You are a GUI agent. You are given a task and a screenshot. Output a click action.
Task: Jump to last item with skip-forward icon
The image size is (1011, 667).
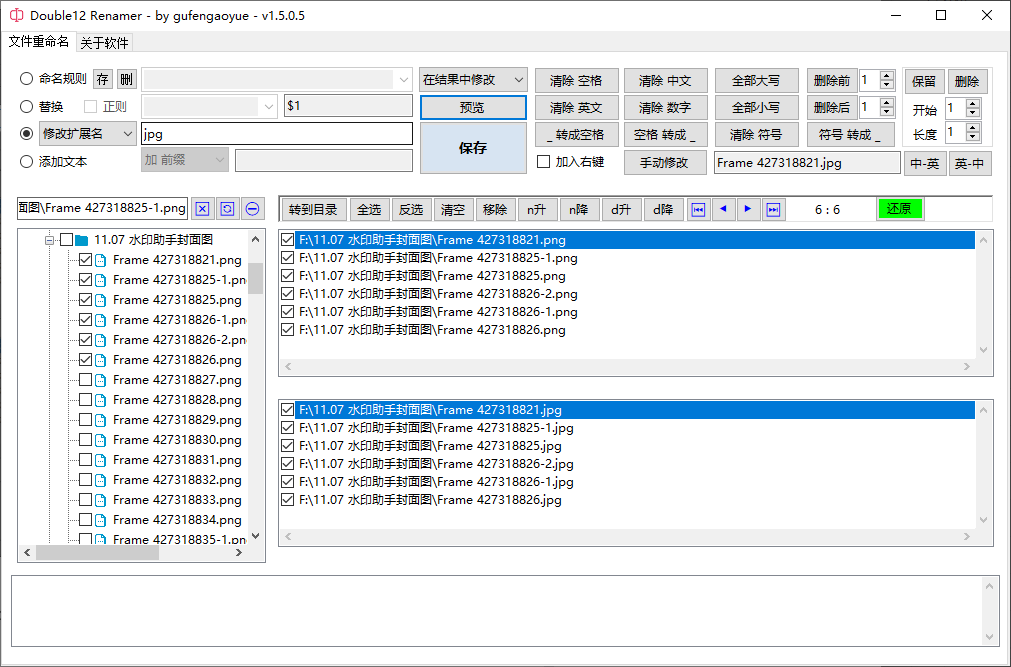point(774,210)
